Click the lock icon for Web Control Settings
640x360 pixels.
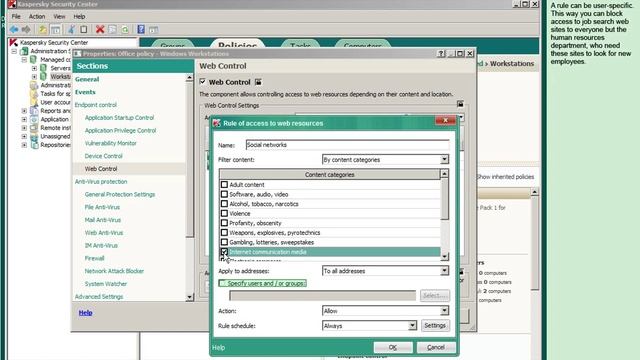tap(460, 104)
